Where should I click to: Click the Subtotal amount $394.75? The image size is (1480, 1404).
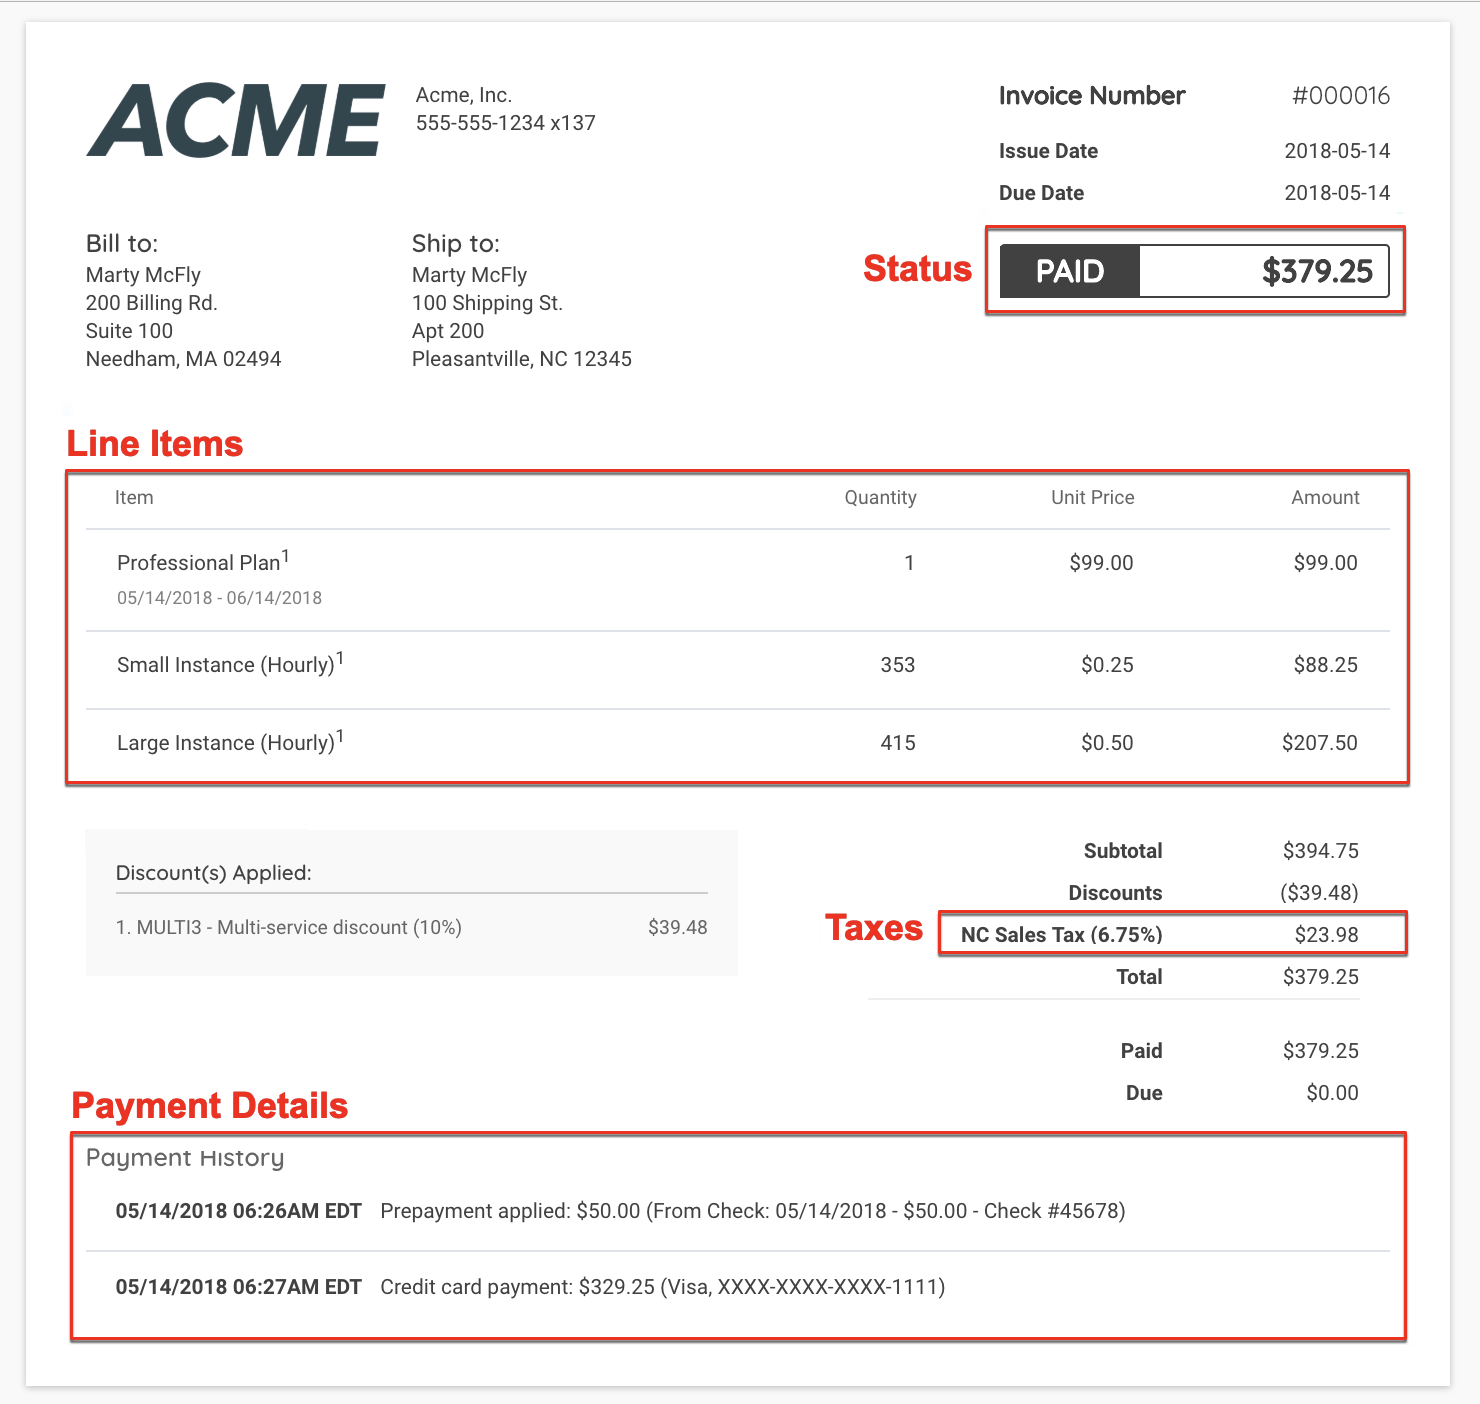pyautogui.click(x=1320, y=851)
